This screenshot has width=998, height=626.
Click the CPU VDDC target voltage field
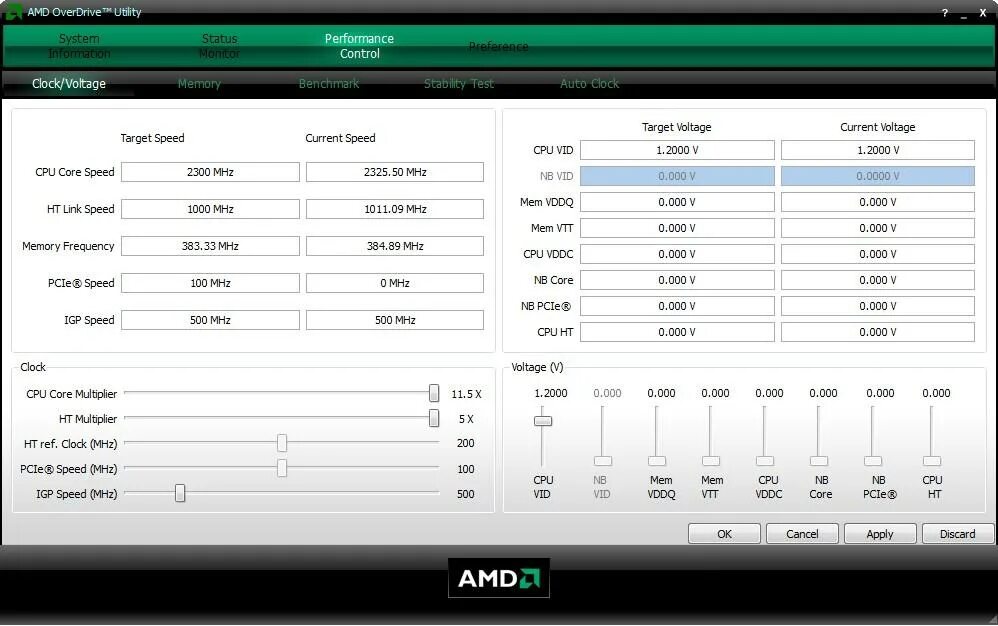[x=677, y=254]
